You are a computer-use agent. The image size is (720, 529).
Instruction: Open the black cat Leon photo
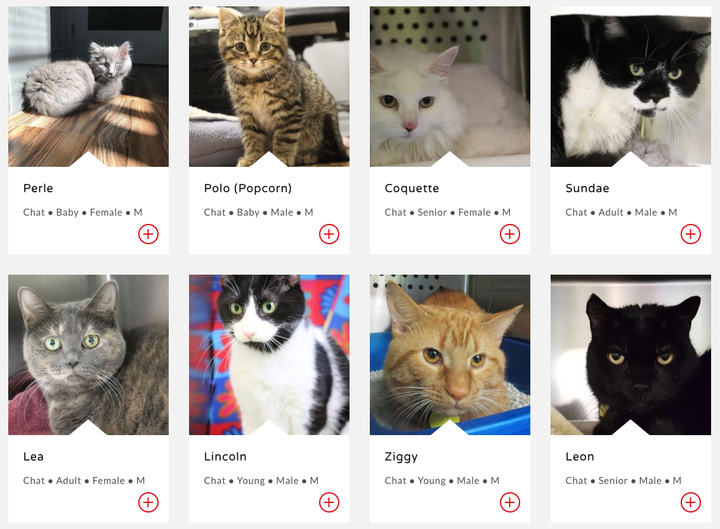click(631, 355)
